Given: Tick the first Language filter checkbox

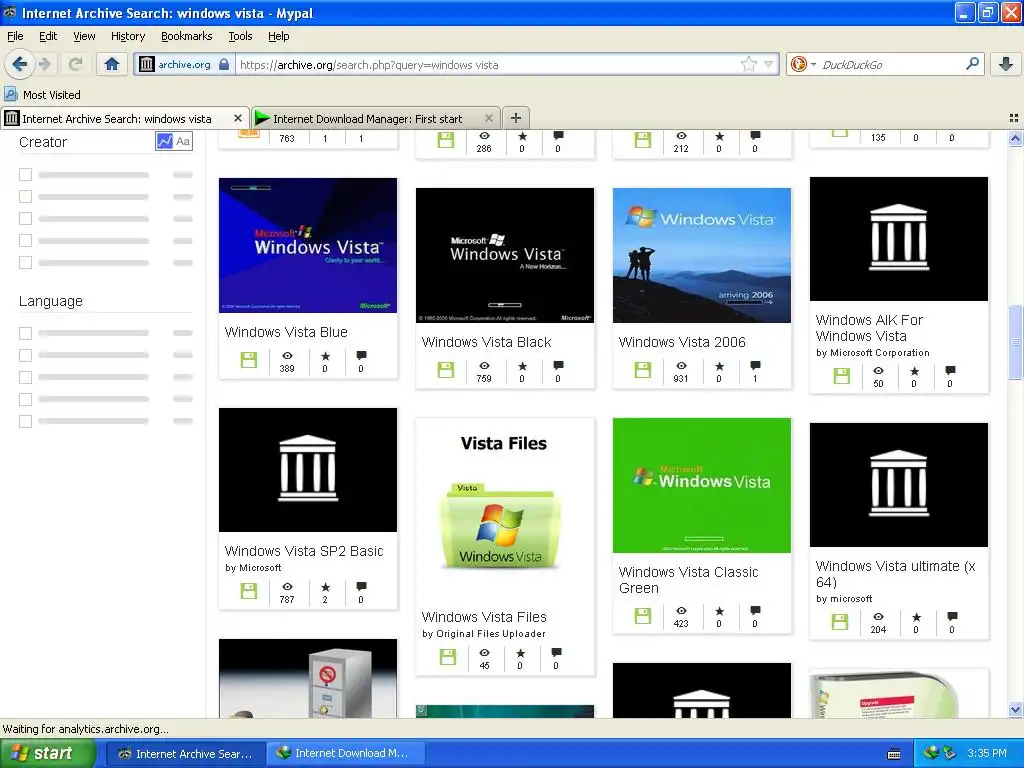Looking at the screenshot, I should tap(25, 333).
